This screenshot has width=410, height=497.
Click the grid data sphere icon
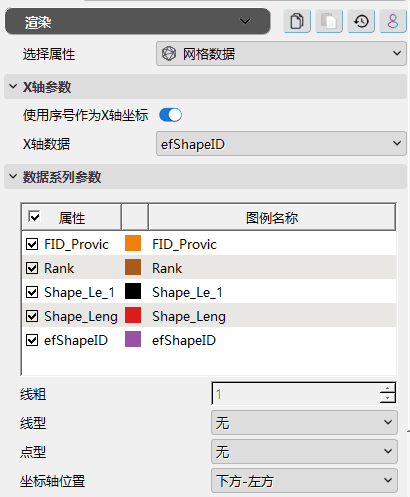click(169, 54)
